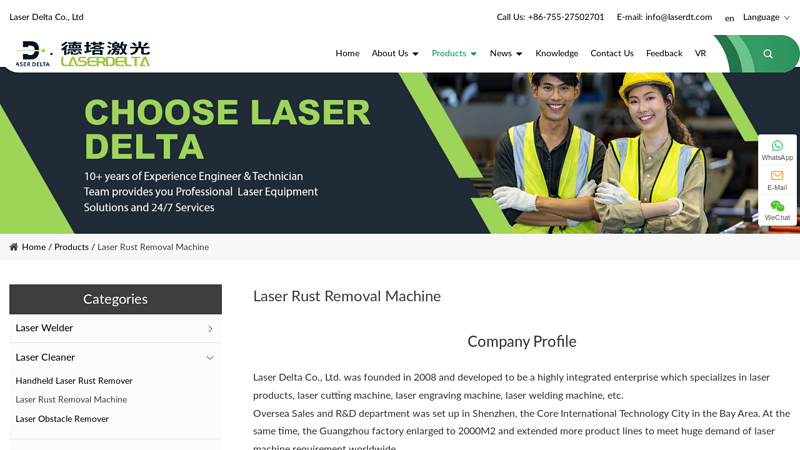Open the WeChat icon
This screenshot has width=800, height=450.
(x=777, y=206)
